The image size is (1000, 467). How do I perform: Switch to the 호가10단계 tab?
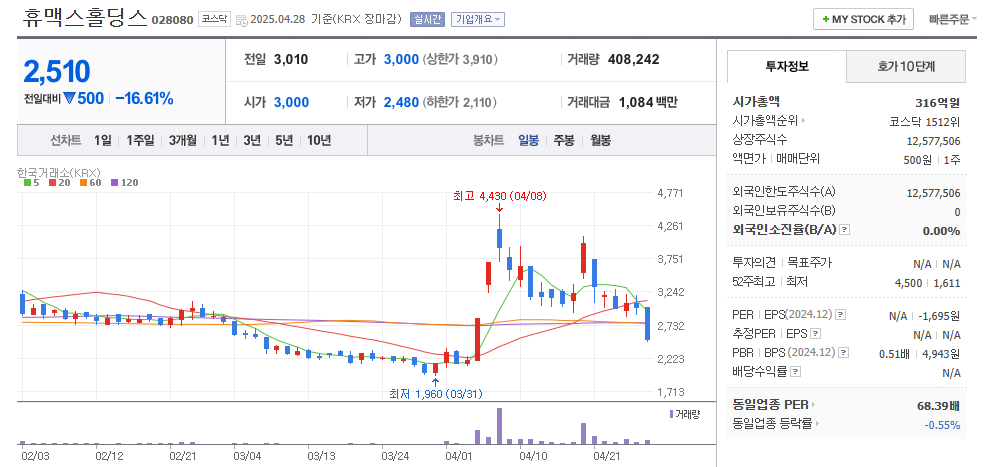(x=906, y=66)
